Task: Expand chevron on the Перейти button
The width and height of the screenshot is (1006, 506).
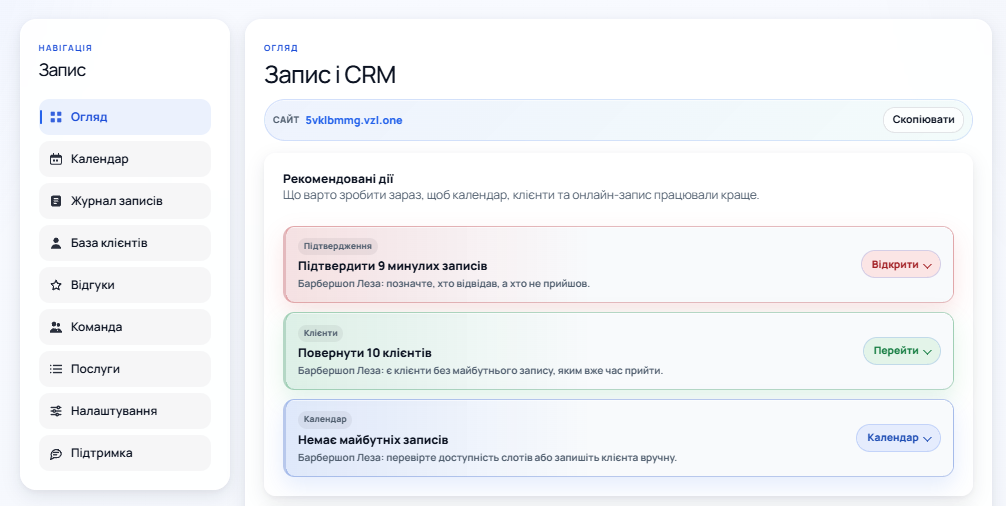Action: tap(927, 352)
